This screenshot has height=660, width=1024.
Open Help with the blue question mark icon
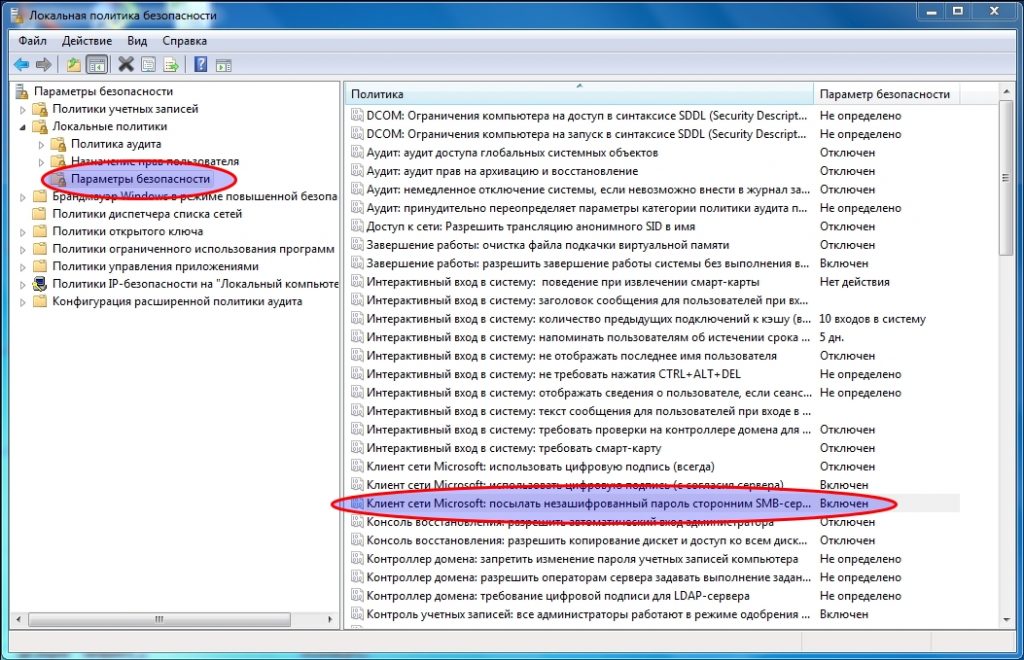pyautogui.click(x=201, y=64)
